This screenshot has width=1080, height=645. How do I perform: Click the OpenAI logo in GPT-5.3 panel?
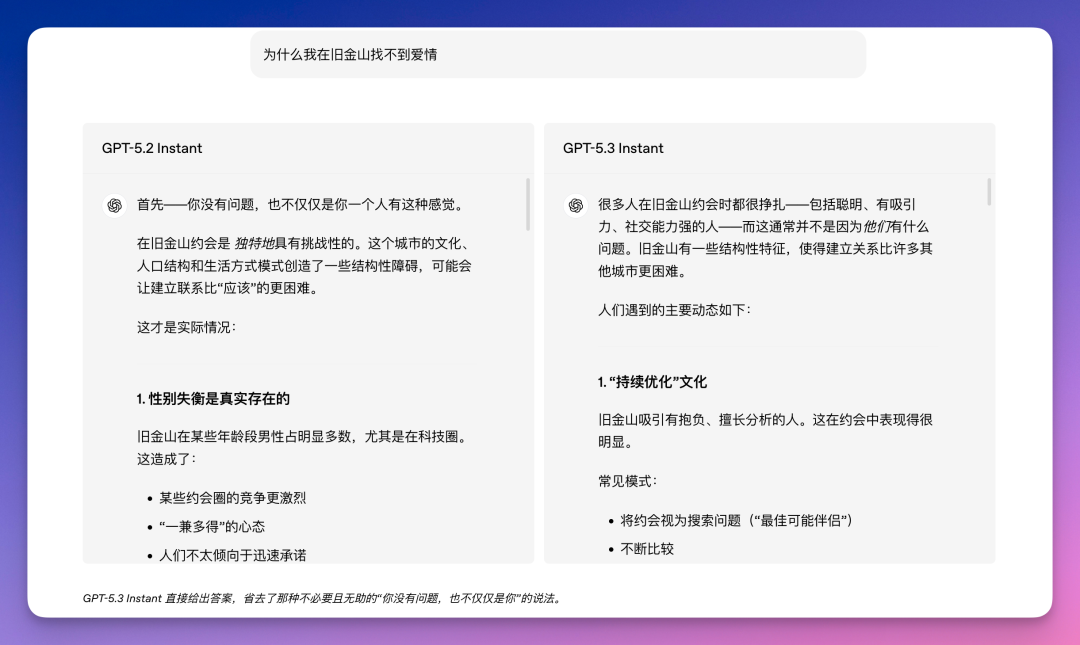pyautogui.click(x=574, y=203)
